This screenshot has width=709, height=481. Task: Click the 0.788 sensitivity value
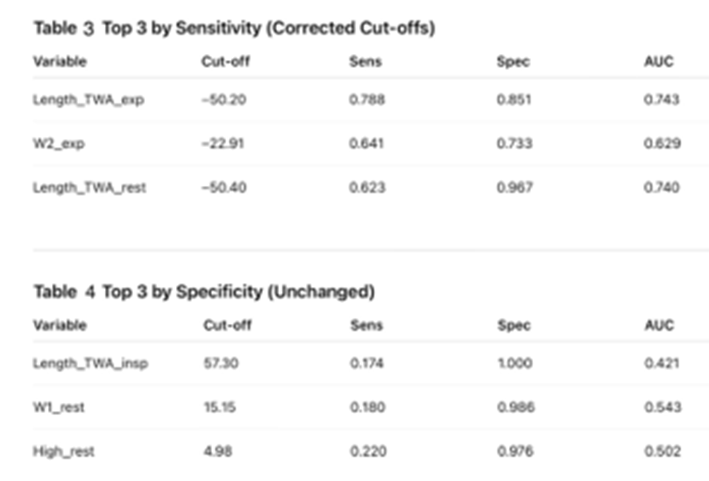(367, 99)
